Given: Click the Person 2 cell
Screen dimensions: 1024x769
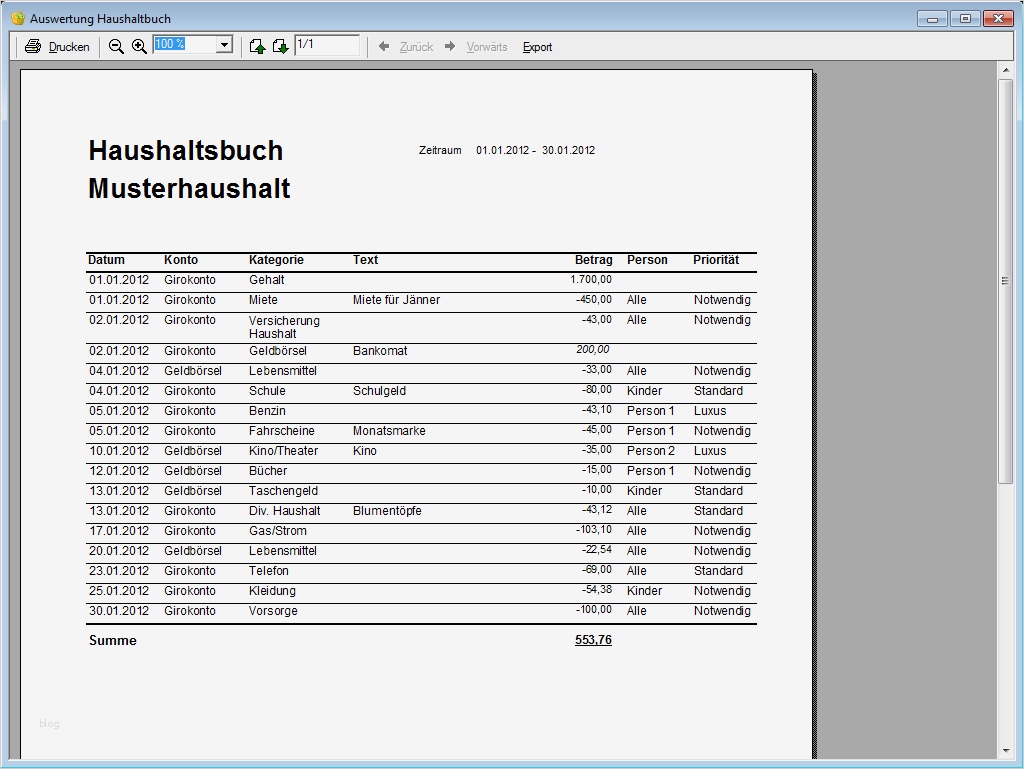Looking at the screenshot, I should (x=650, y=451).
